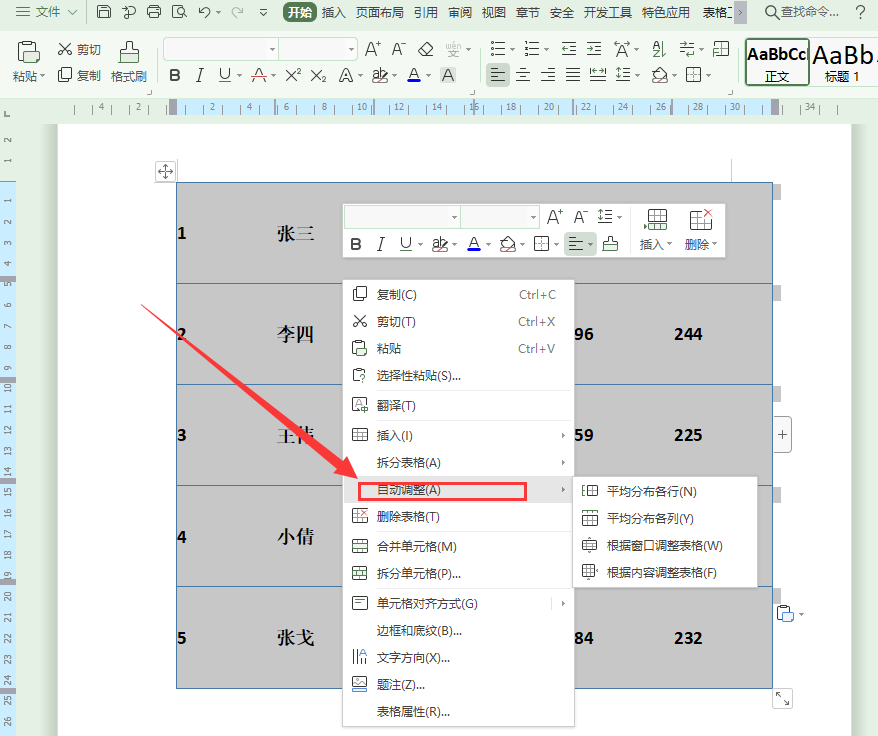The height and width of the screenshot is (736, 878).
Task: Switch to the 插入 ribbon tab
Action: [x=333, y=12]
